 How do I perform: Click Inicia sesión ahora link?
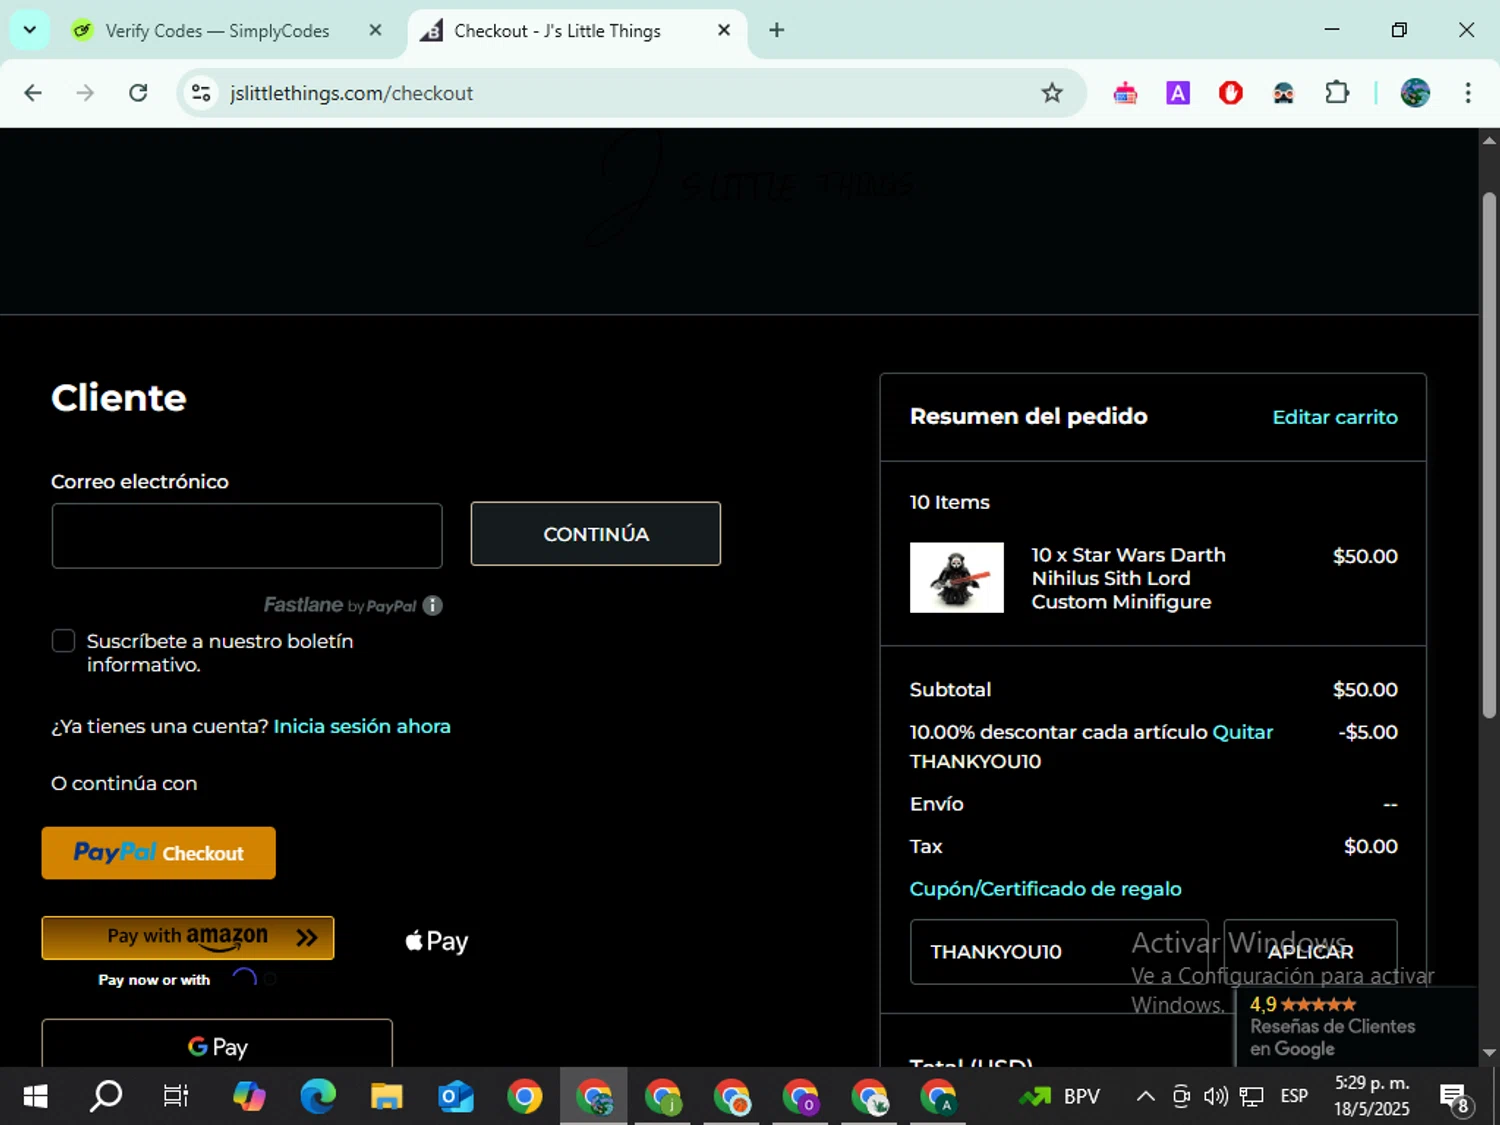click(x=362, y=726)
